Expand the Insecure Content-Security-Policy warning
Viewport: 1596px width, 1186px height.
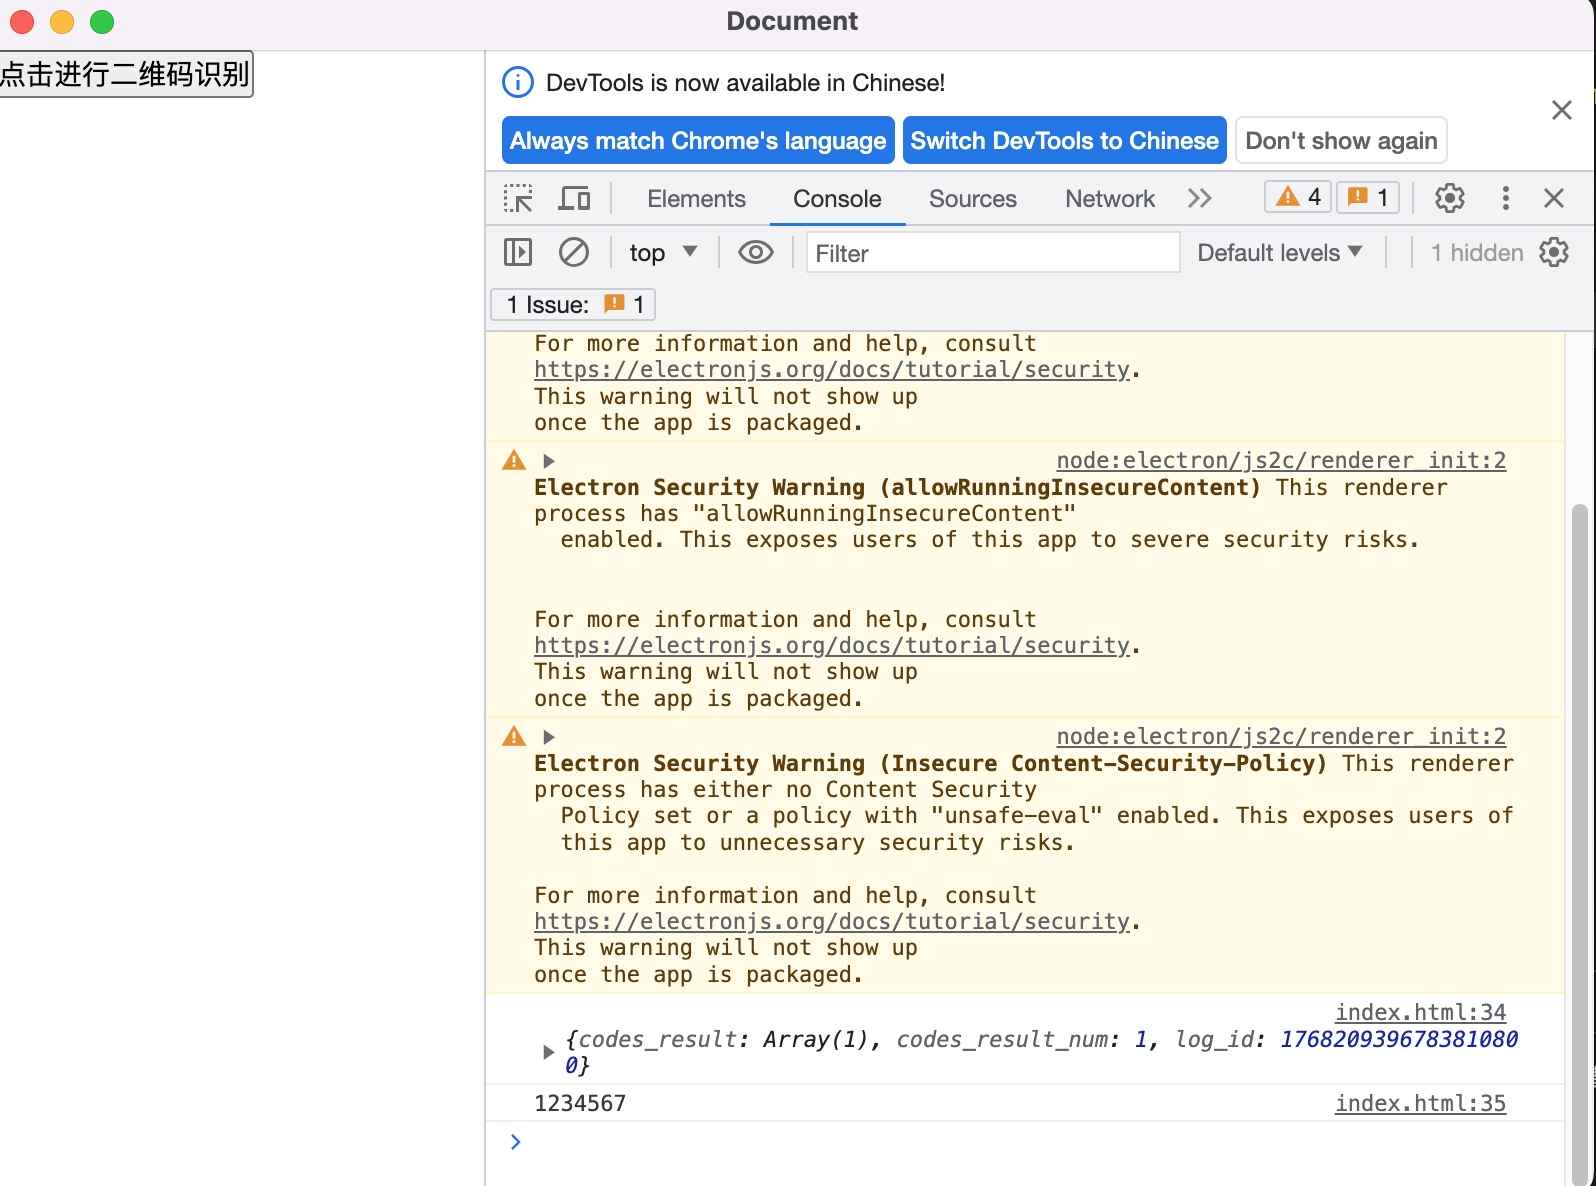tap(548, 737)
